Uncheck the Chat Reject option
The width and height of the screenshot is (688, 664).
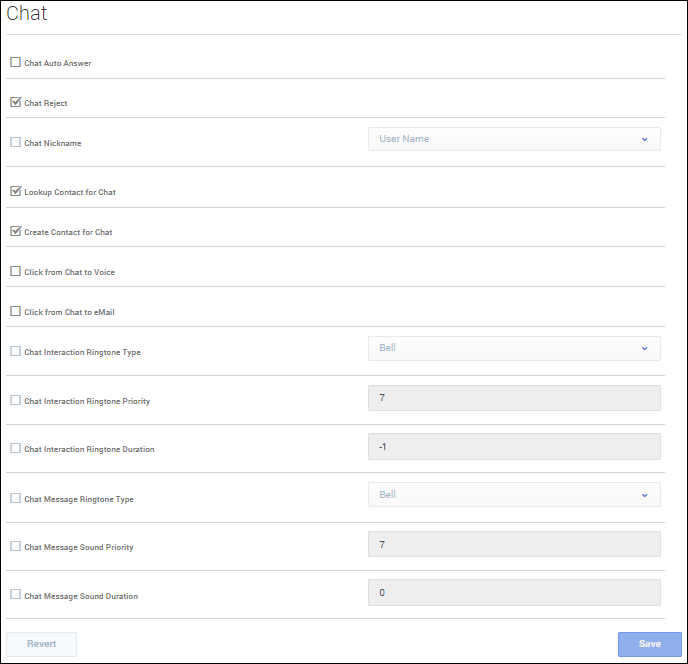15,102
